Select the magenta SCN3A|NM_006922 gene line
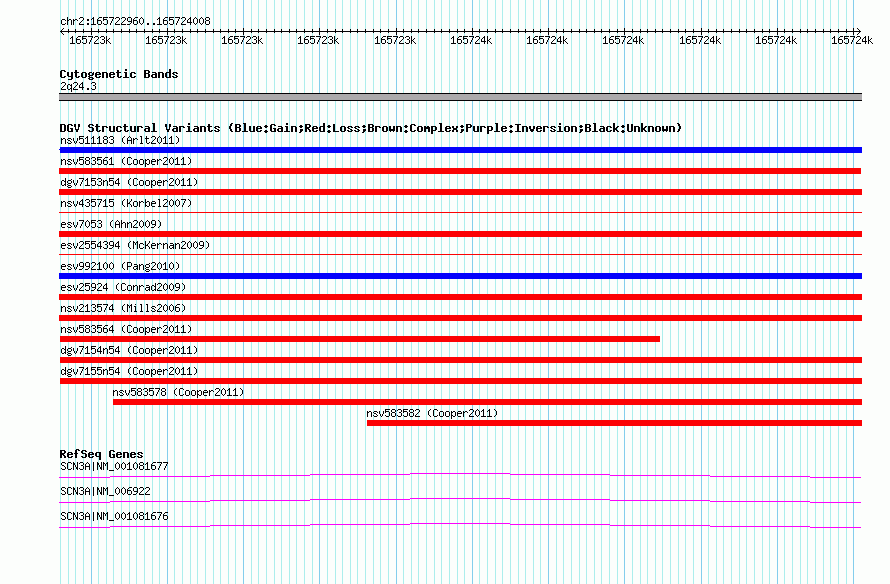 tap(460, 500)
